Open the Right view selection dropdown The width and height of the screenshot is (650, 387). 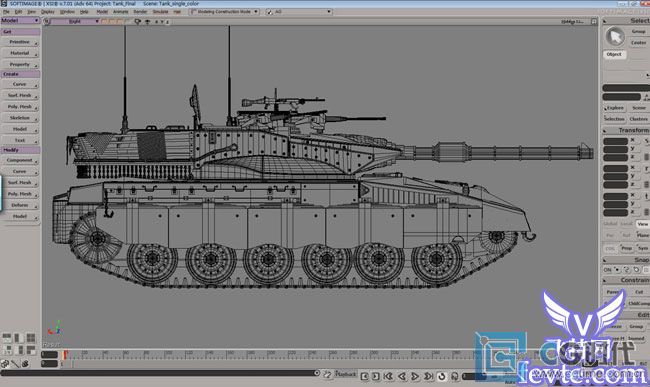(75, 22)
